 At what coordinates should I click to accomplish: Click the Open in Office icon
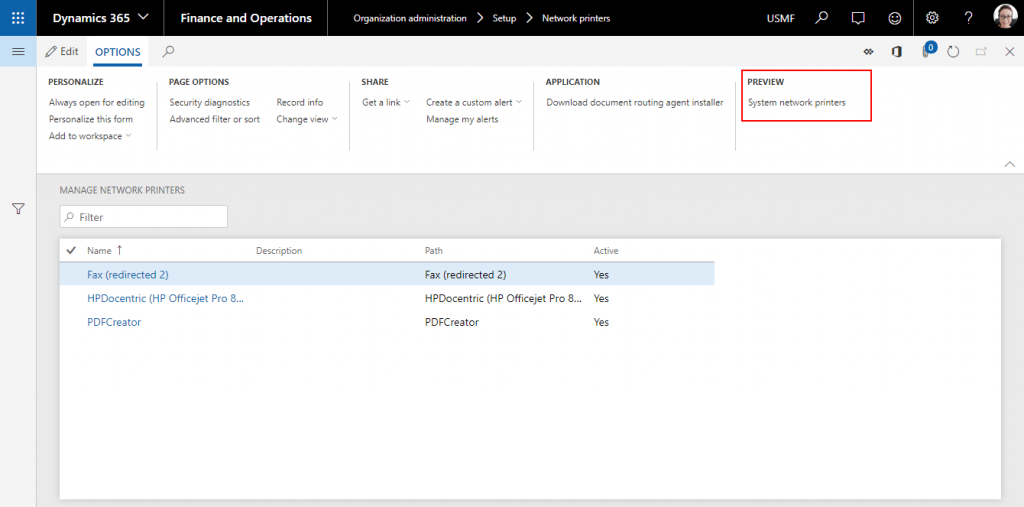pos(897,52)
